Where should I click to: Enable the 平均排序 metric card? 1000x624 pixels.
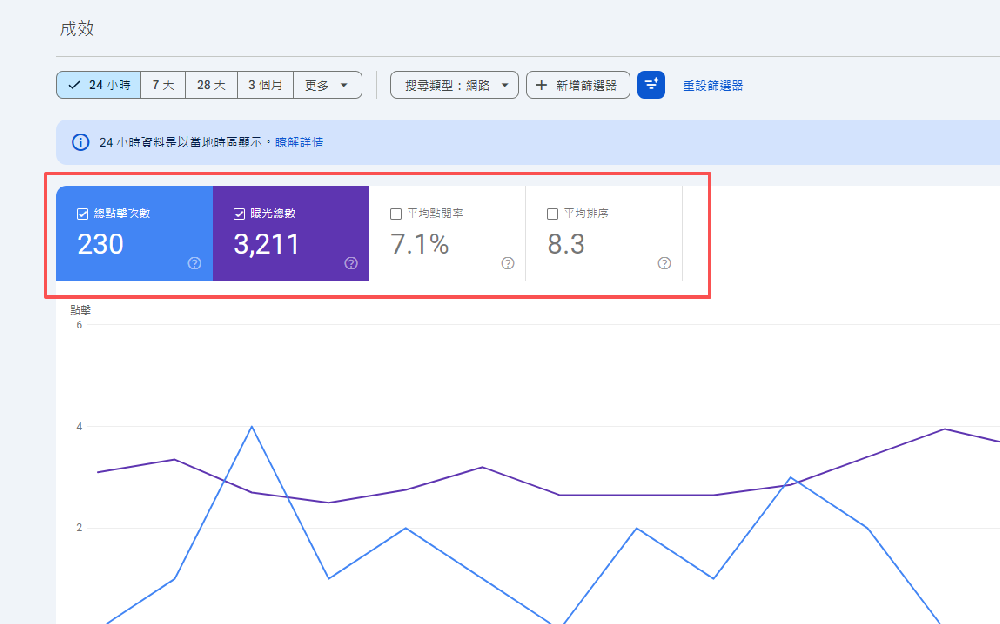pyautogui.click(x=551, y=213)
